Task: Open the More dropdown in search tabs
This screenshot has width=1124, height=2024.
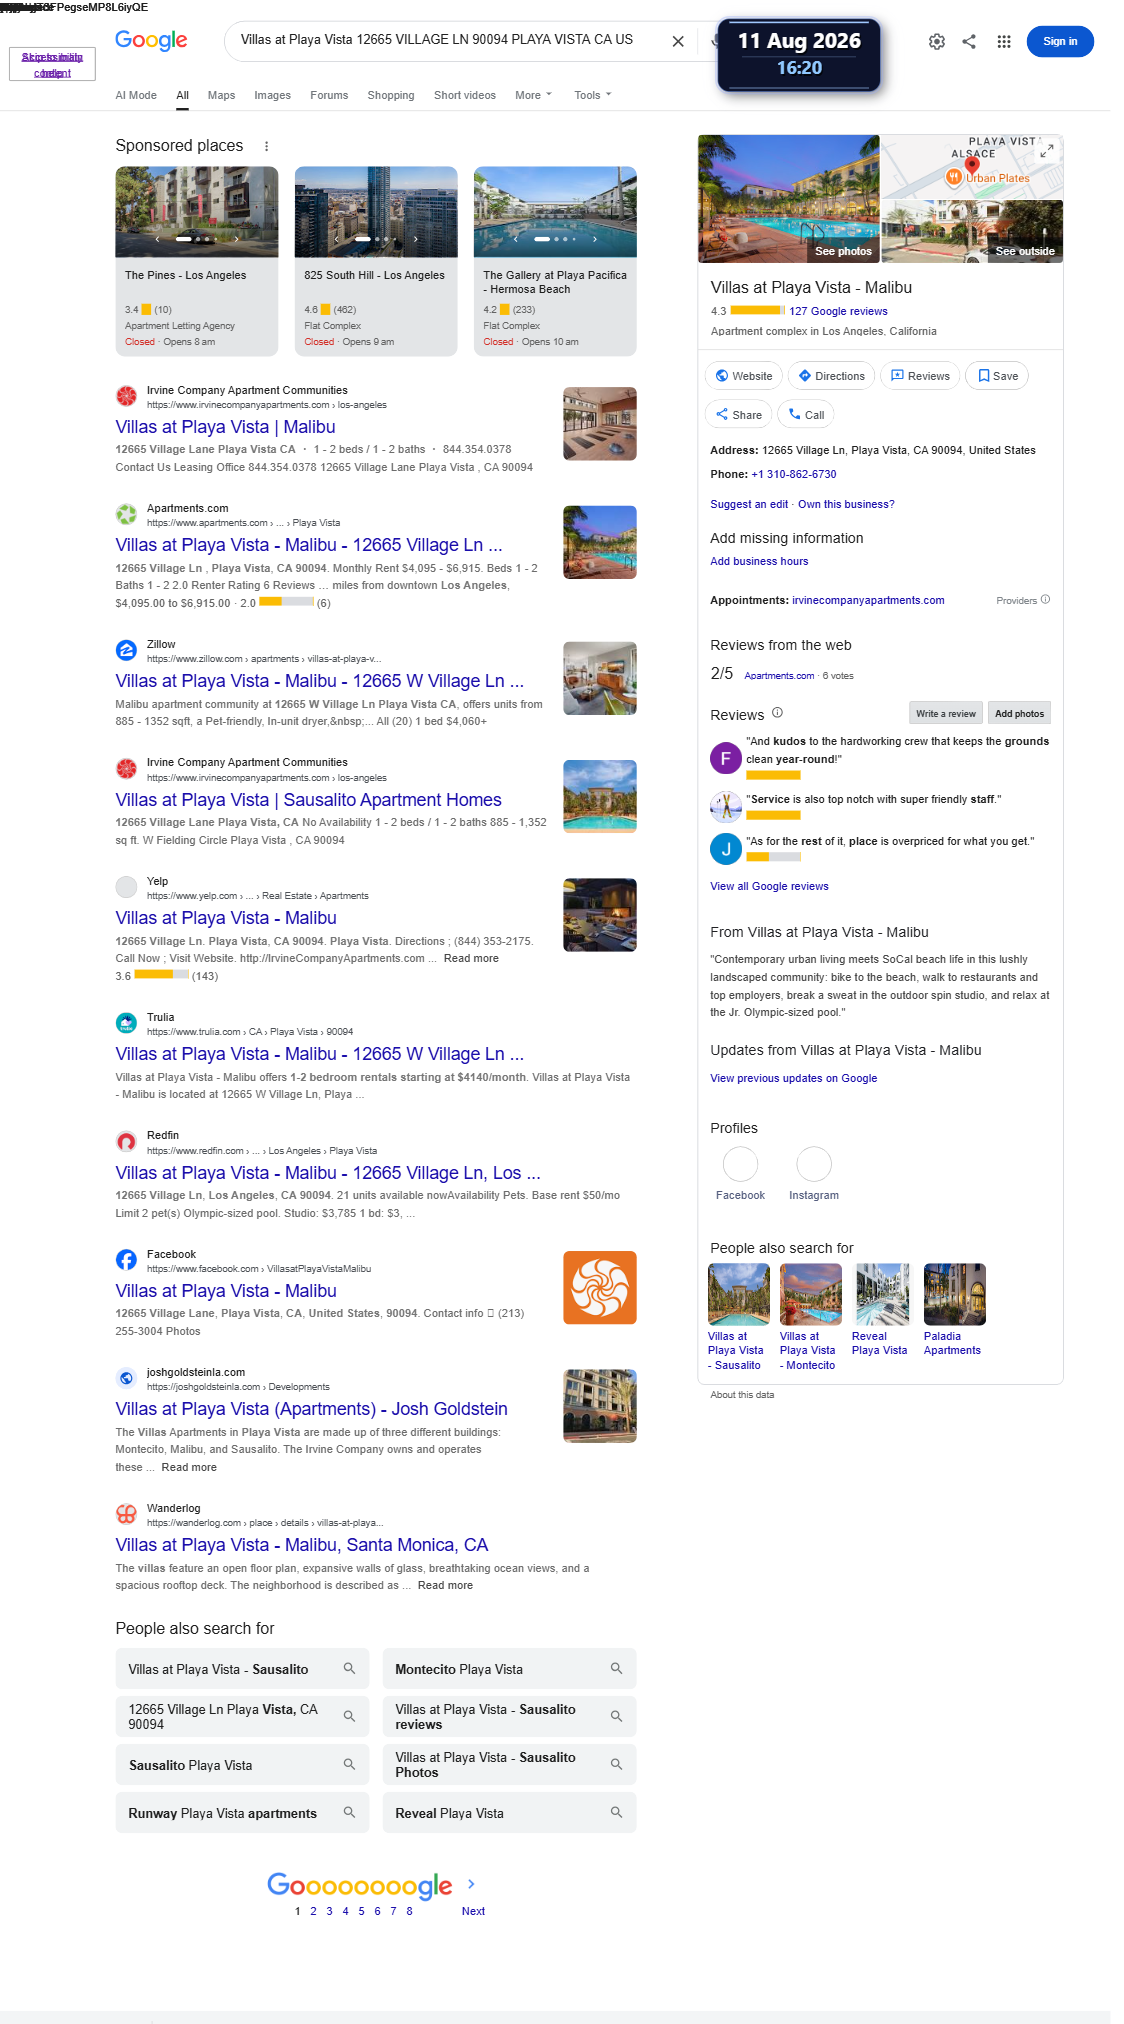Action: point(533,95)
